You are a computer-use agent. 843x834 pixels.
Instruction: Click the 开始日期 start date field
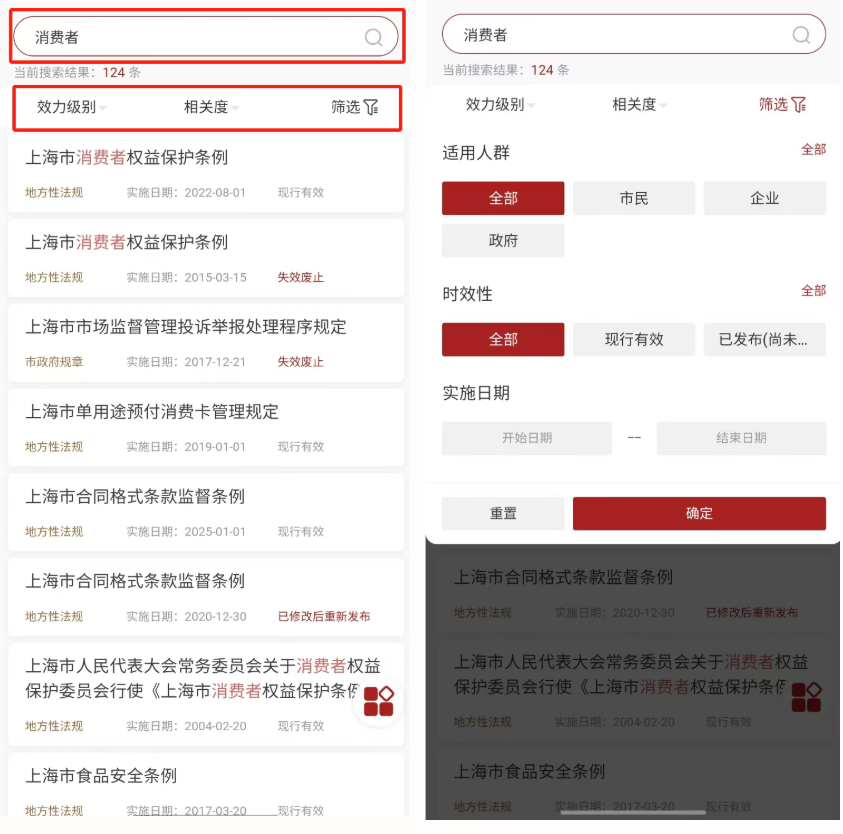[x=527, y=438]
